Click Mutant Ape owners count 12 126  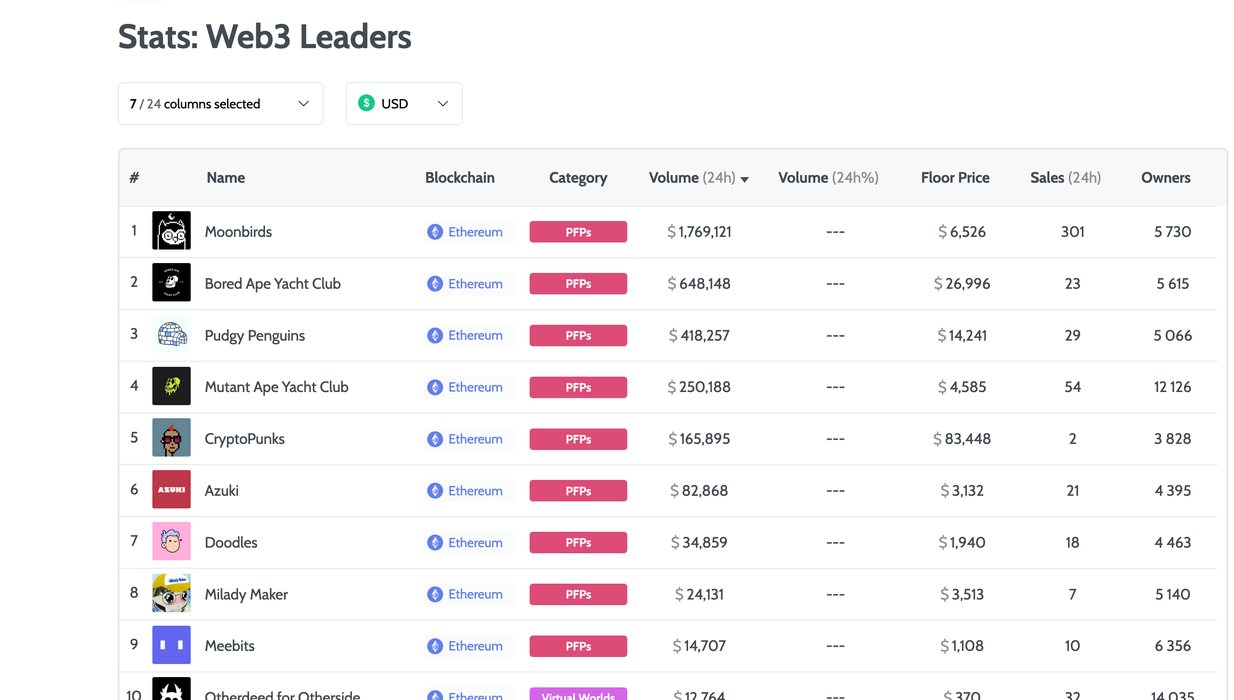pyautogui.click(x=1172, y=387)
